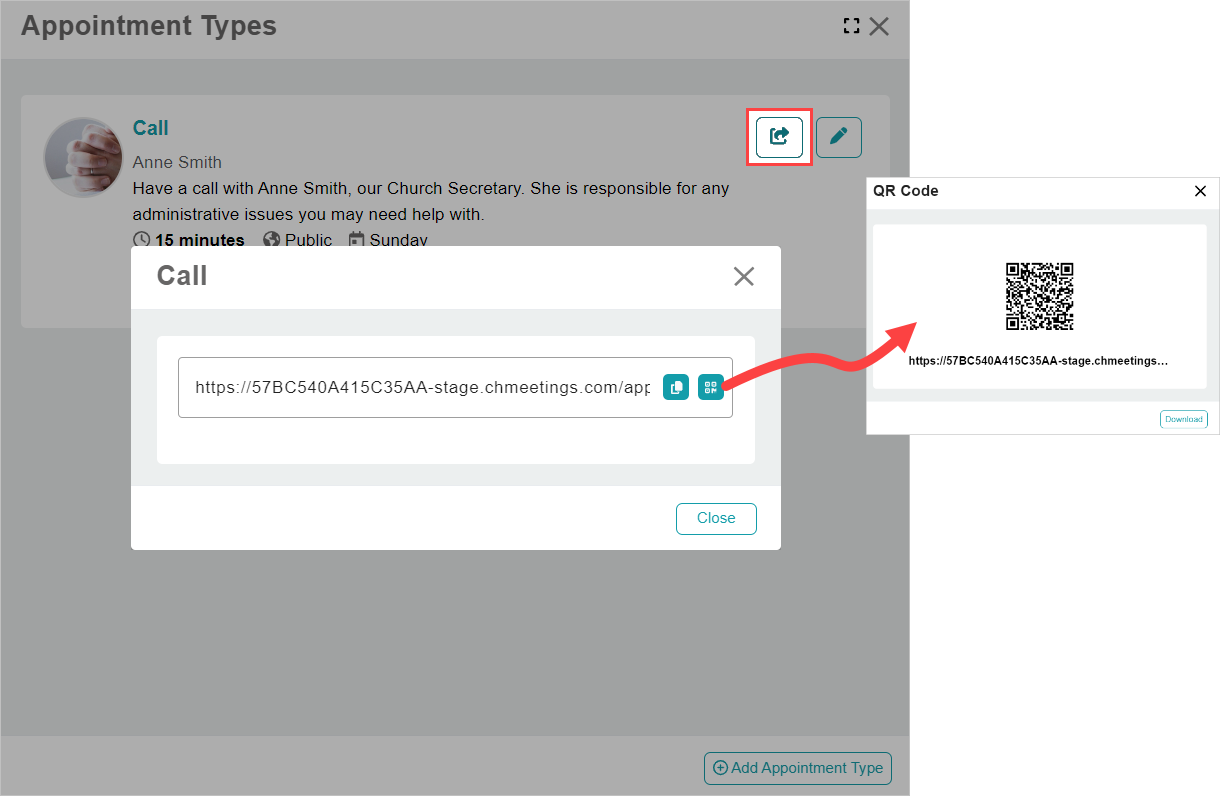Close the QR Code popup
Screen dimensions: 1220x796
point(1200,191)
